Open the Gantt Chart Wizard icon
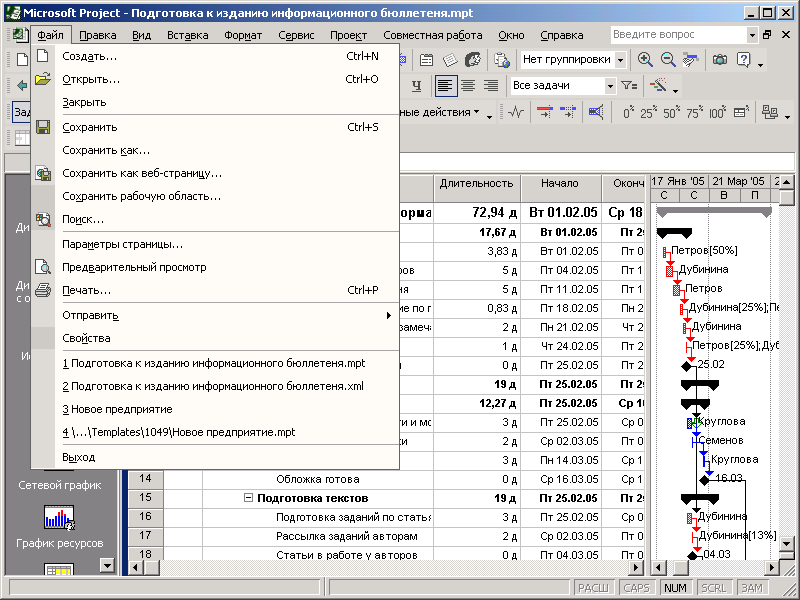 658,86
